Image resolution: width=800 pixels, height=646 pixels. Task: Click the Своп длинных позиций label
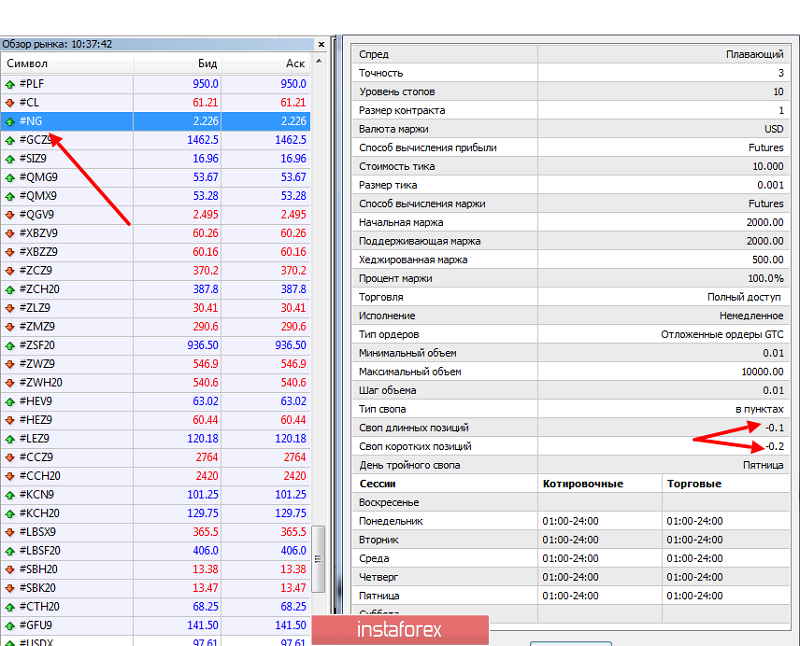coord(413,428)
